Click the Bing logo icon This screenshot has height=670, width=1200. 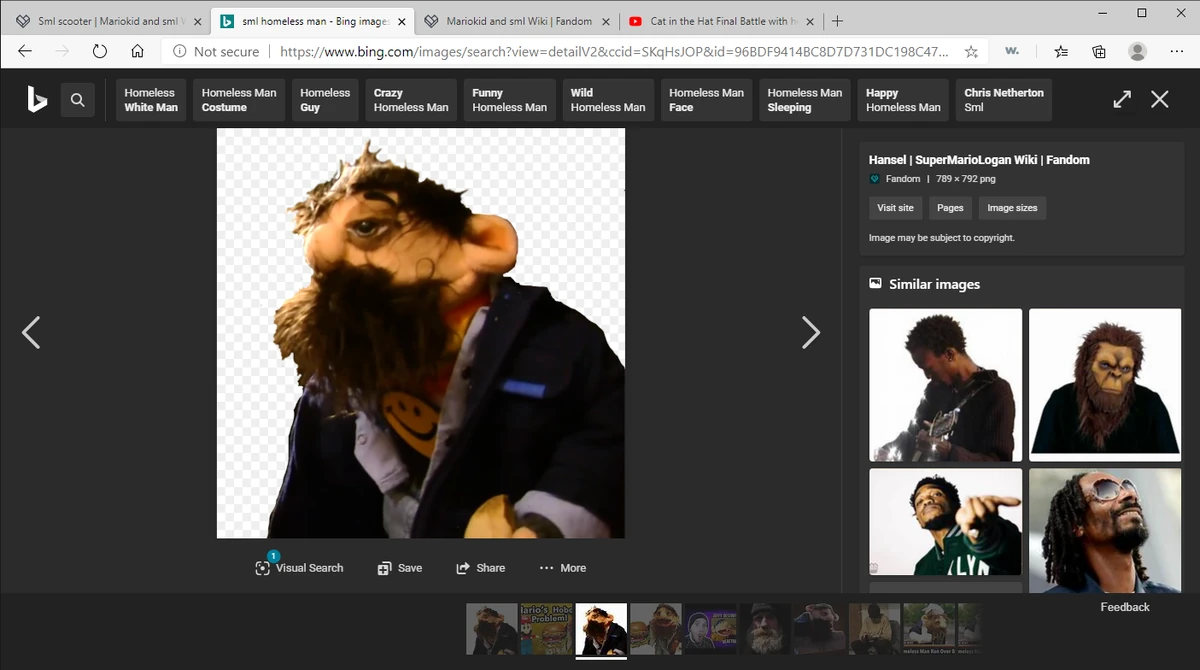coord(37,99)
